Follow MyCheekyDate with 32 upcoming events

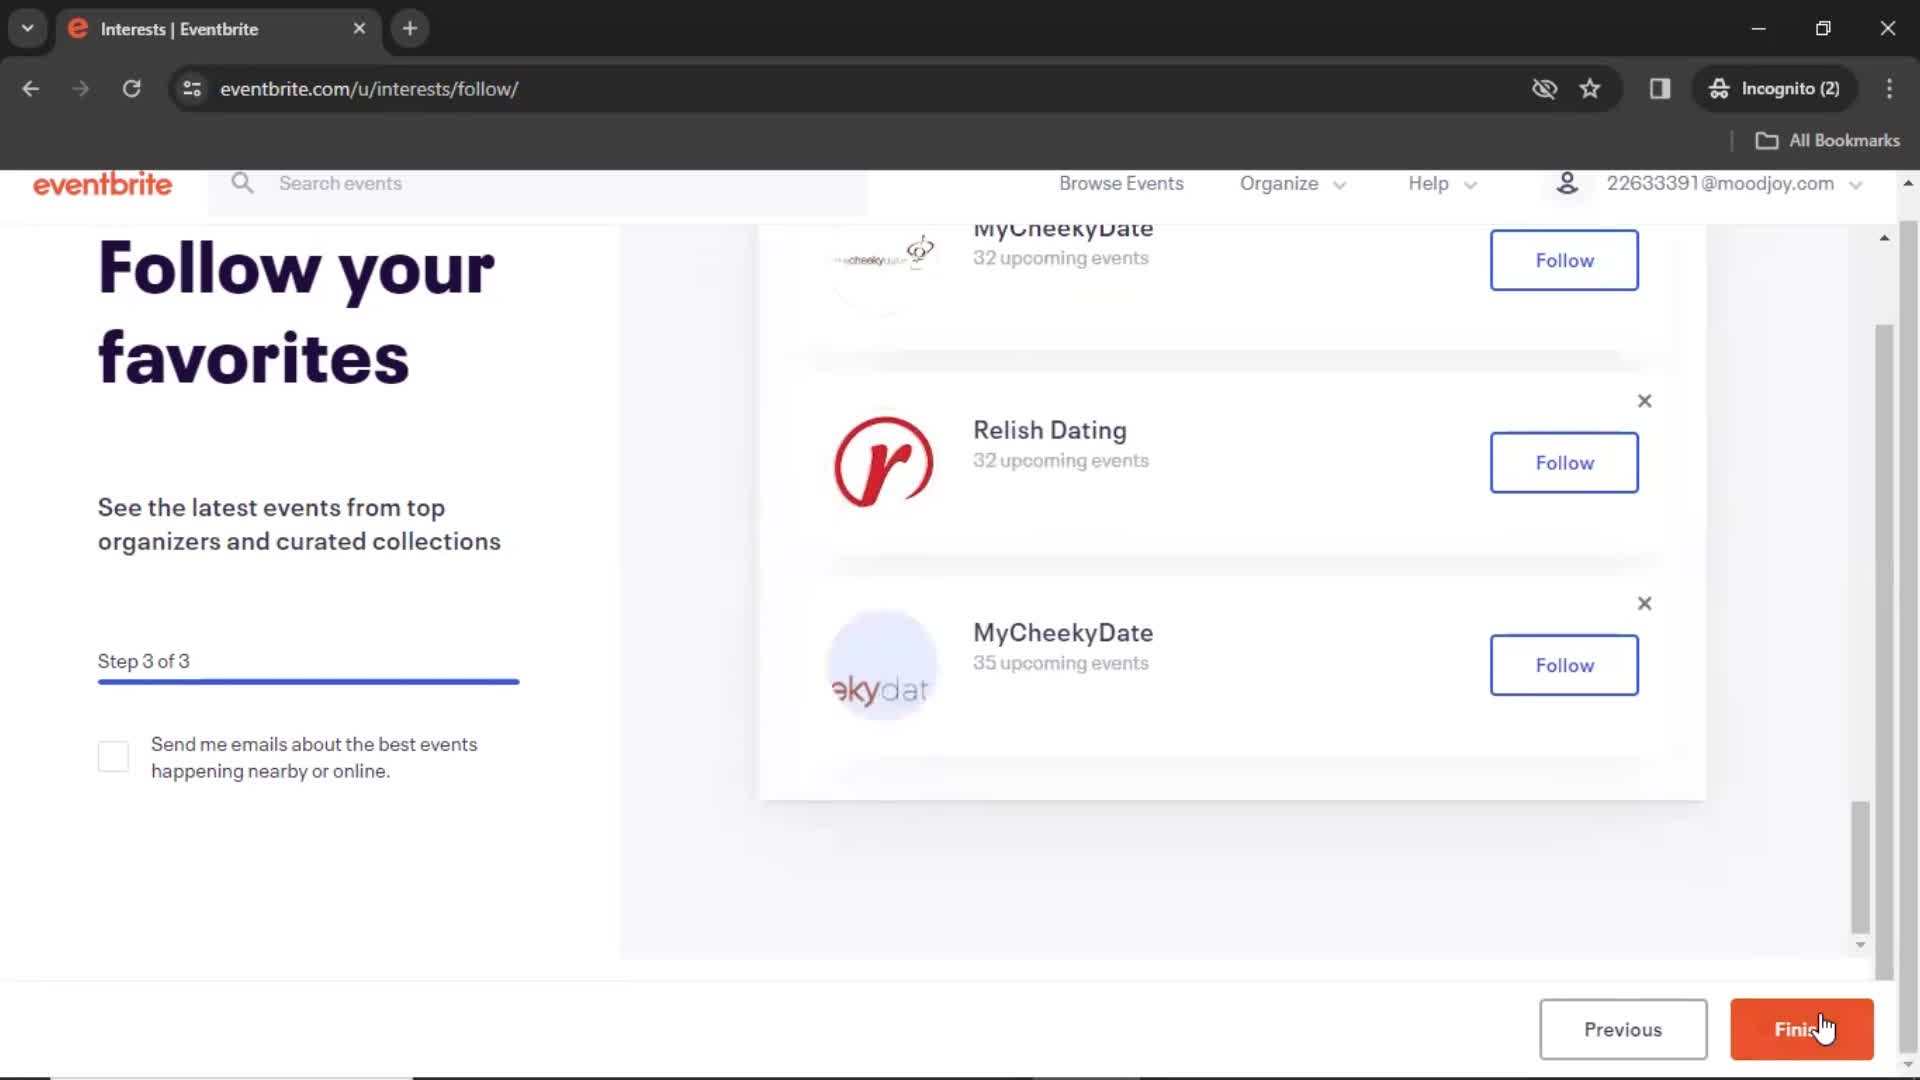pyautogui.click(x=1564, y=260)
